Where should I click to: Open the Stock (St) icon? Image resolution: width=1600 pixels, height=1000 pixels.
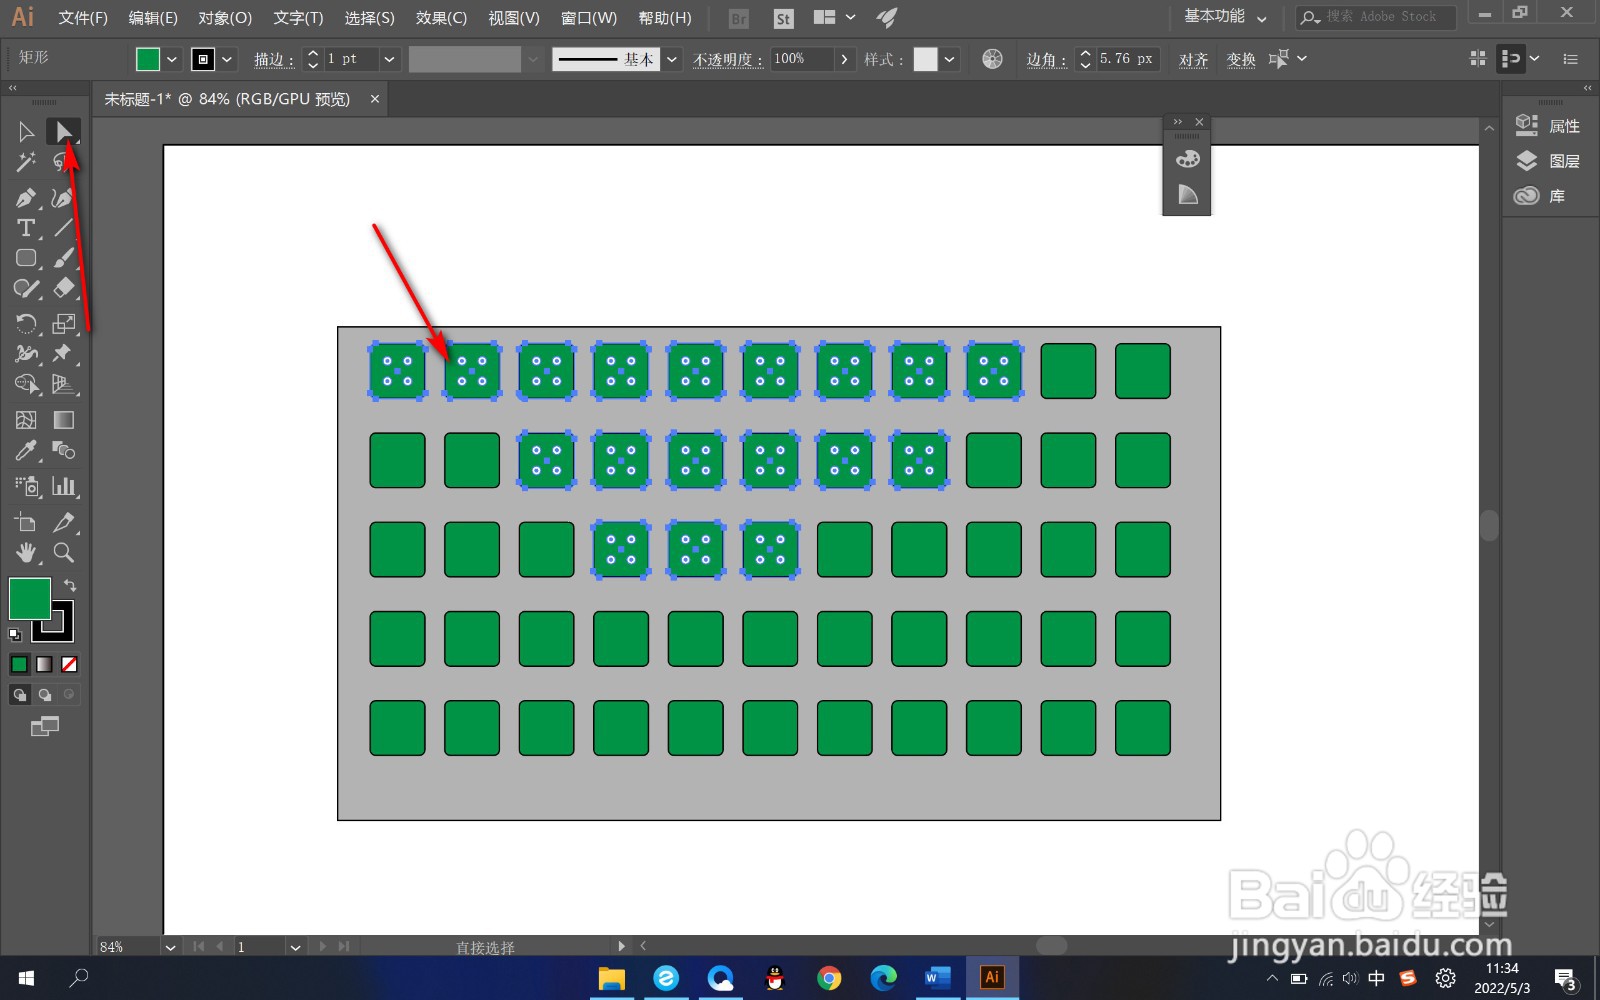pos(783,18)
